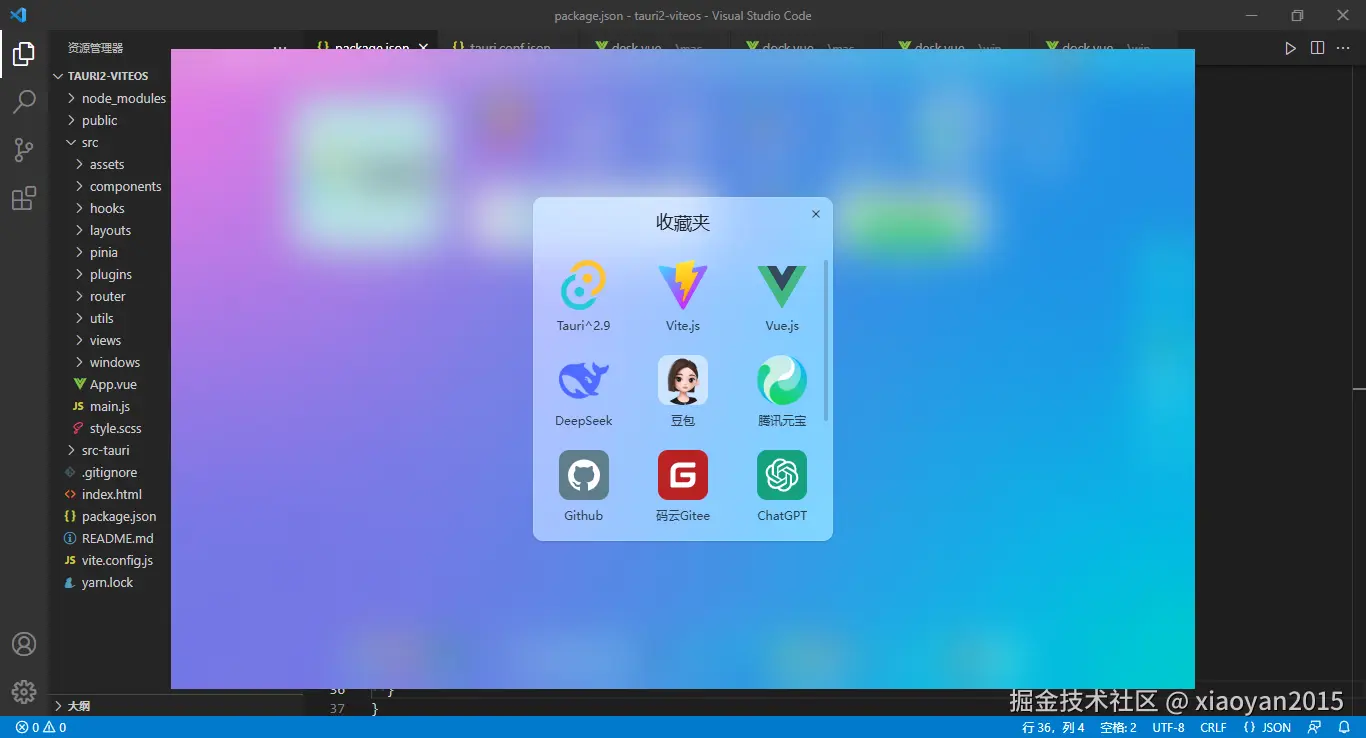Open the ChatGPT bookmark icon
This screenshot has width=1366, height=738.
pos(781,475)
